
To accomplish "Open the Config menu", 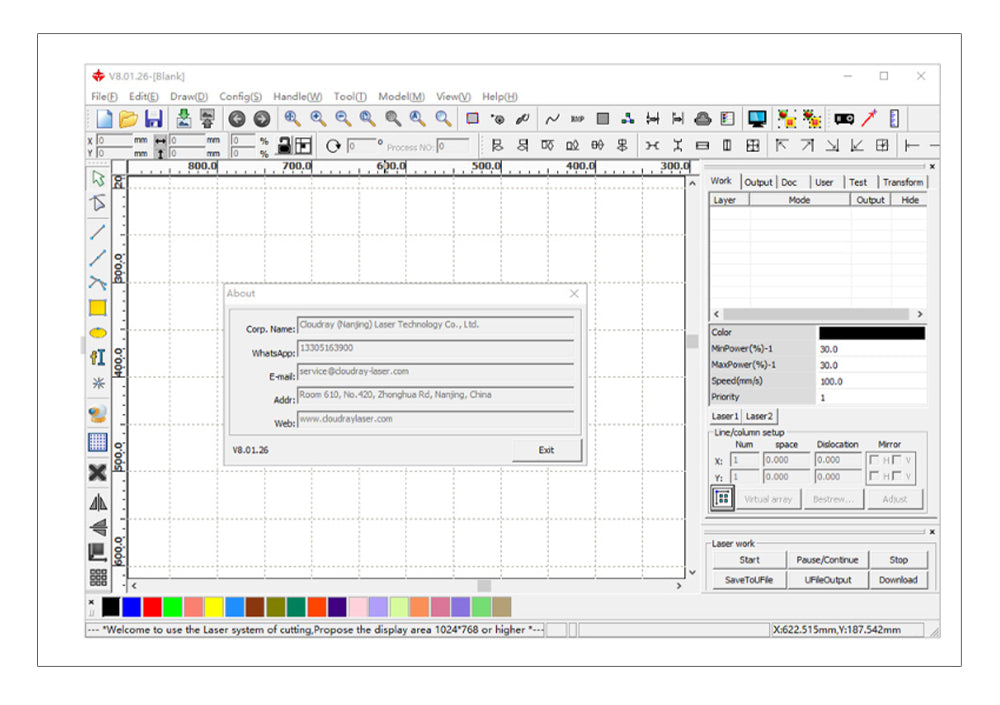I will tap(240, 97).
